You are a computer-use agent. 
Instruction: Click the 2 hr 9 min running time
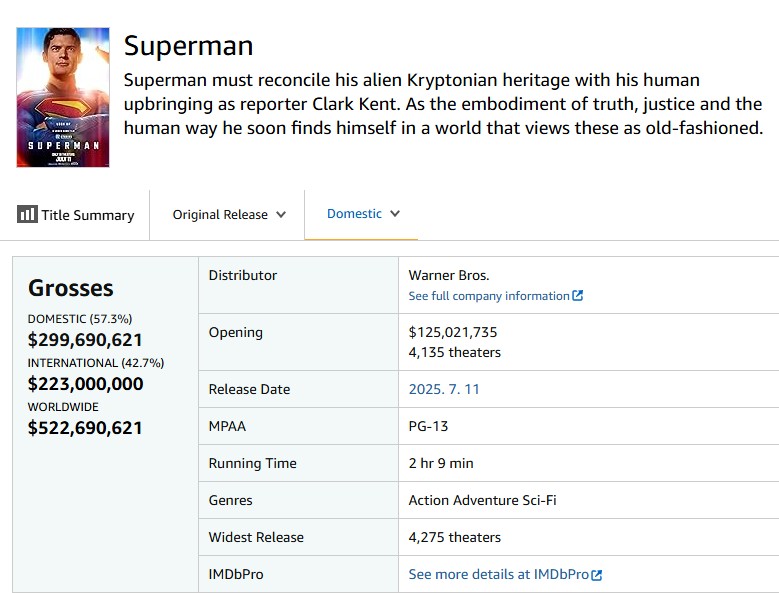point(441,463)
